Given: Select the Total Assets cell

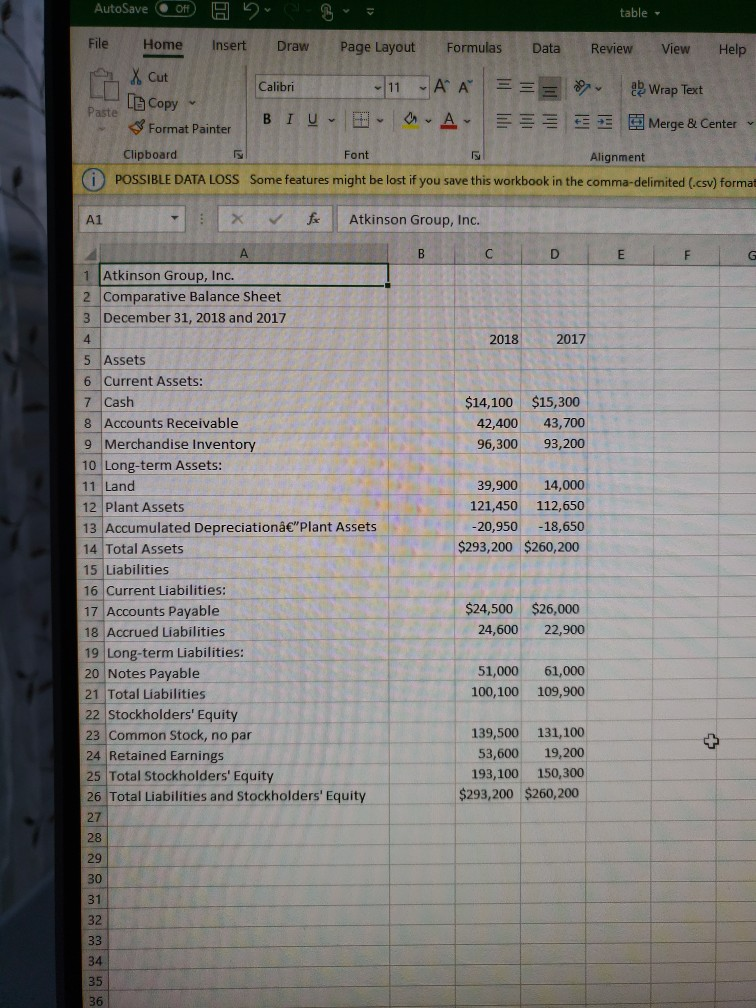Looking at the screenshot, I should 245,548.
